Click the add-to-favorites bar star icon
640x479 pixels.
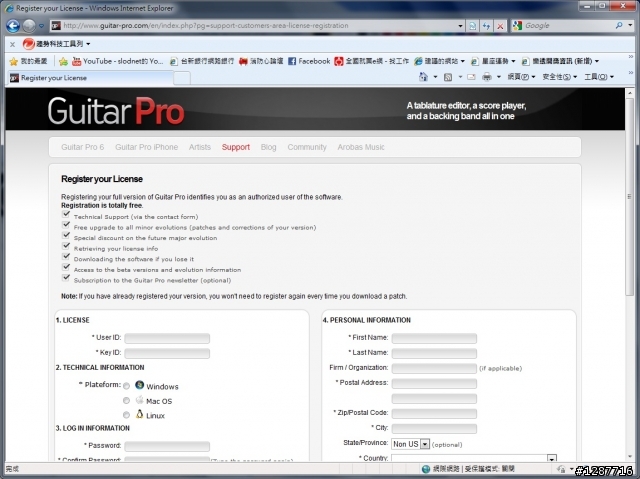pyautogui.click(x=63, y=61)
